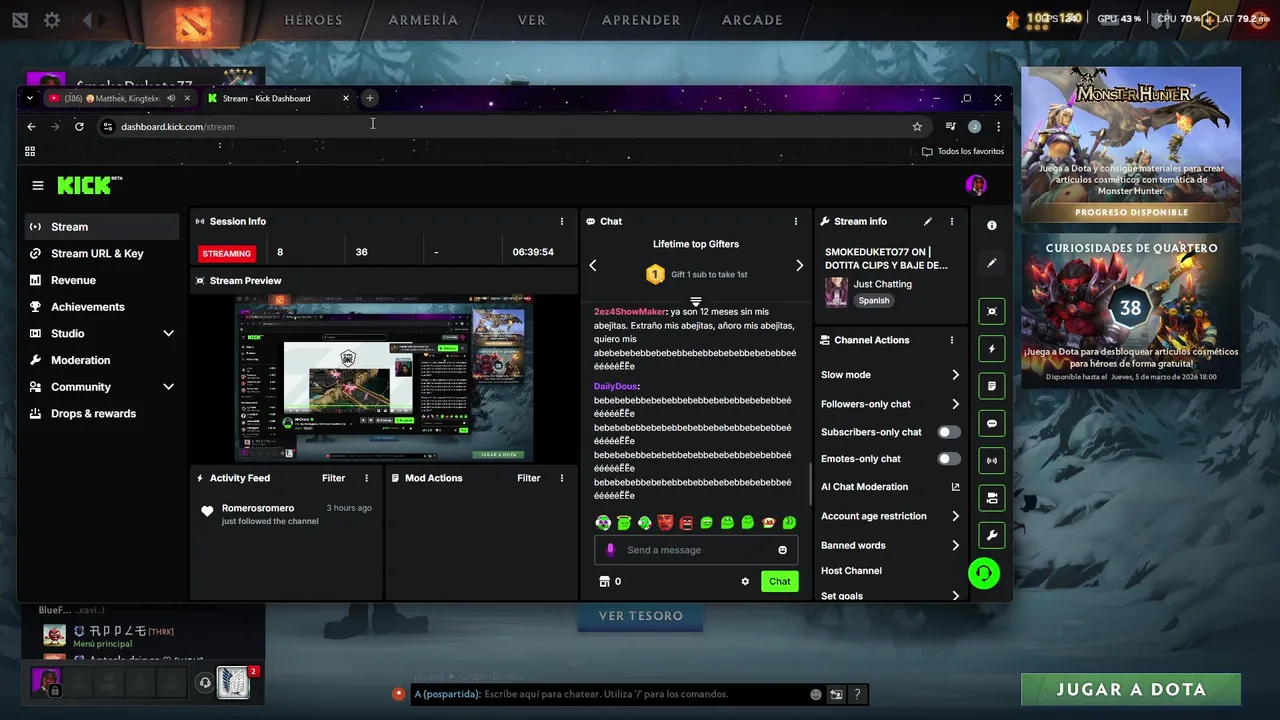
Task: Click the Dota chat help question icon
Action: point(857,694)
